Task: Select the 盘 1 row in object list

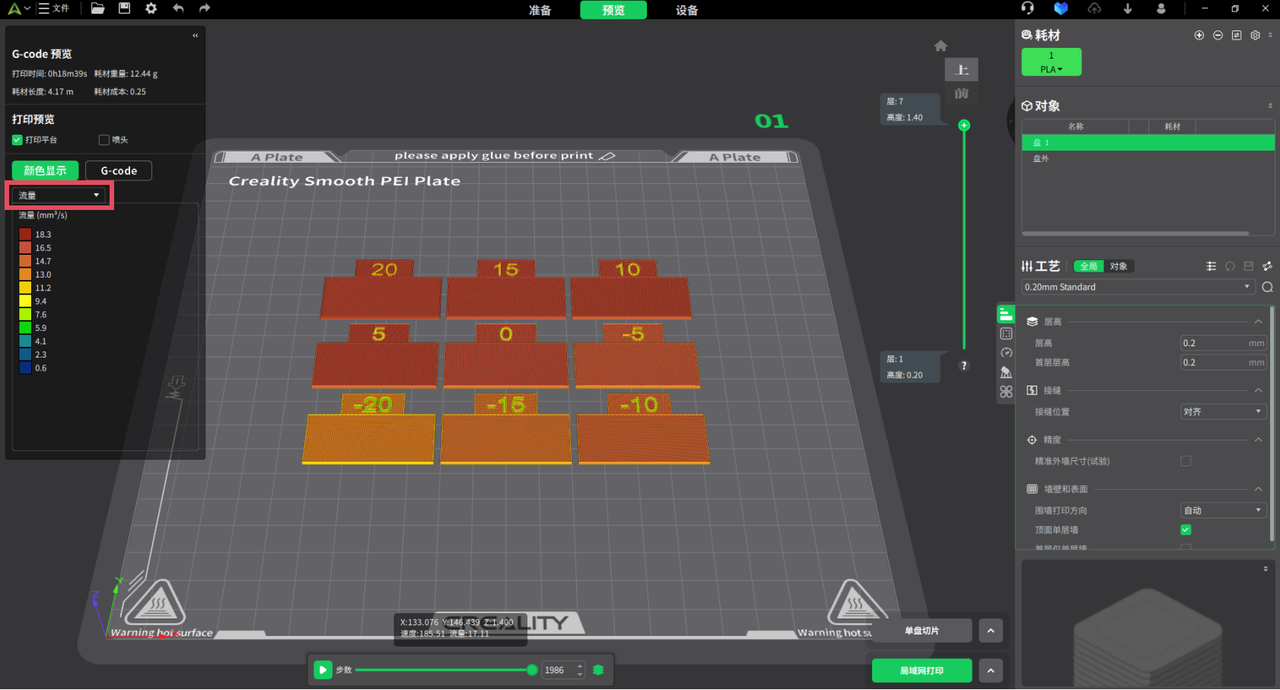Action: 1148,143
